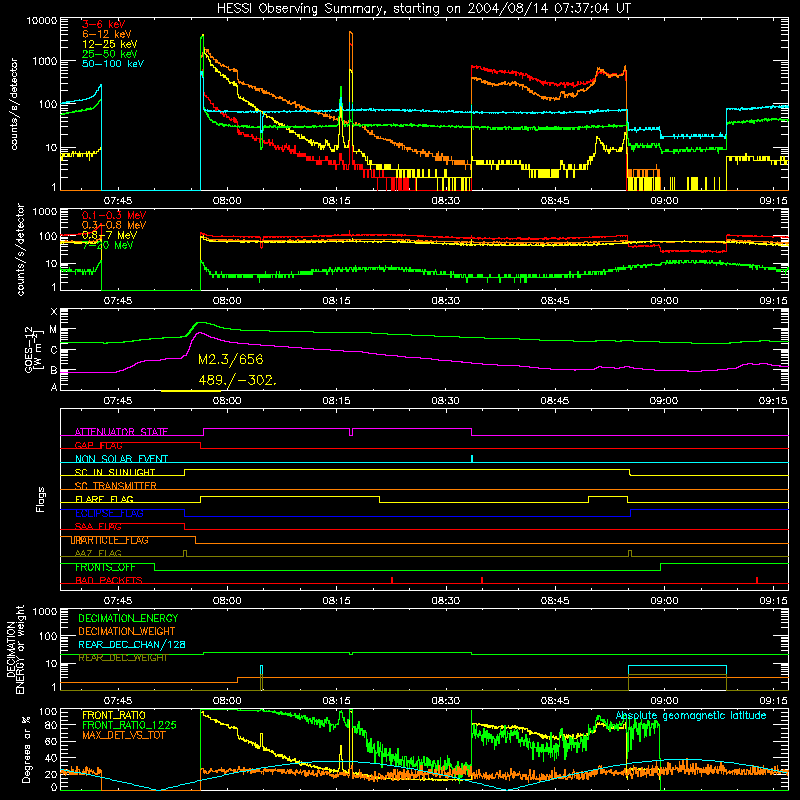Click the 12-25 keV legend entry
The image size is (800, 800).
(110, 44)
